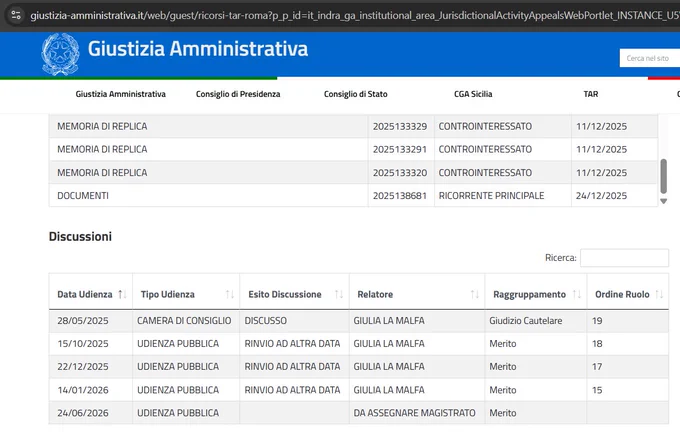Click the Ordine Ruolo value 17
Viewport: 680px width, 438px height.
[597, 367]
